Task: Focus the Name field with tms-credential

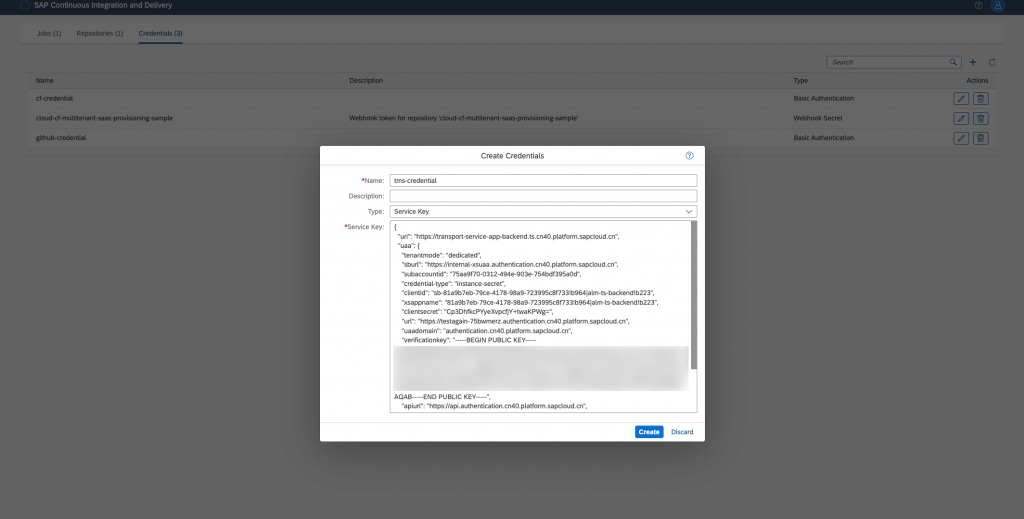Action: pos(543,180)
